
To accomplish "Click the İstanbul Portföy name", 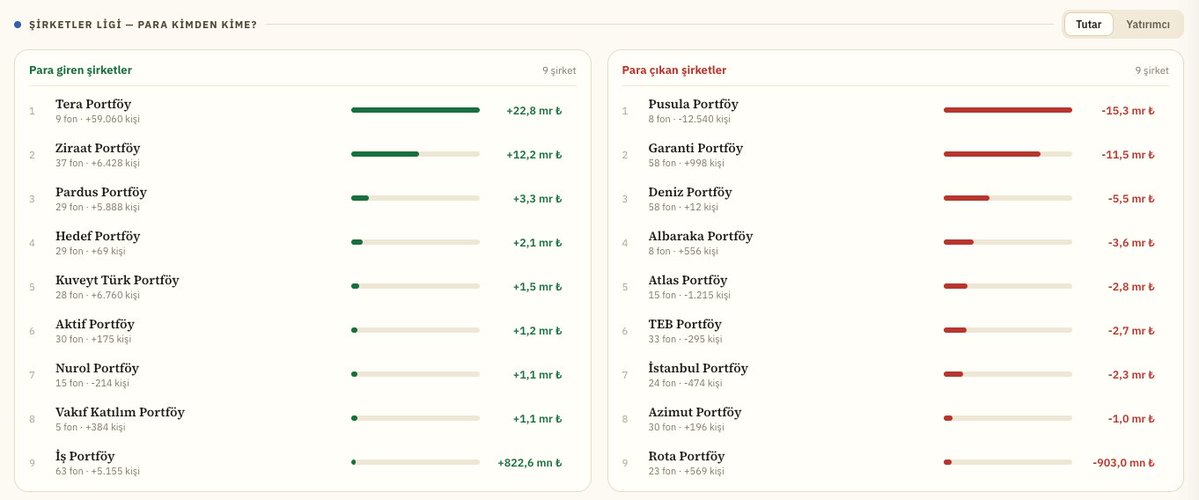I will pos(698,369).
